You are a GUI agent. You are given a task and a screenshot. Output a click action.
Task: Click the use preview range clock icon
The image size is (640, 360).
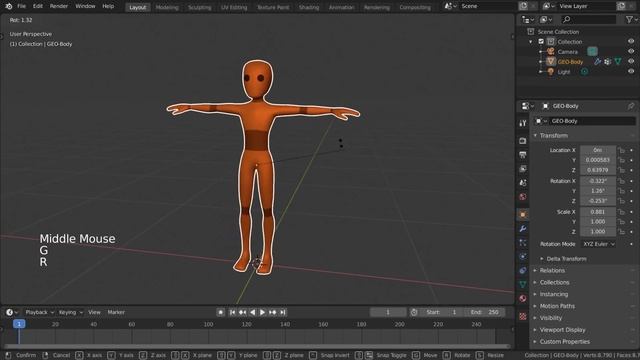coord(414,312)
